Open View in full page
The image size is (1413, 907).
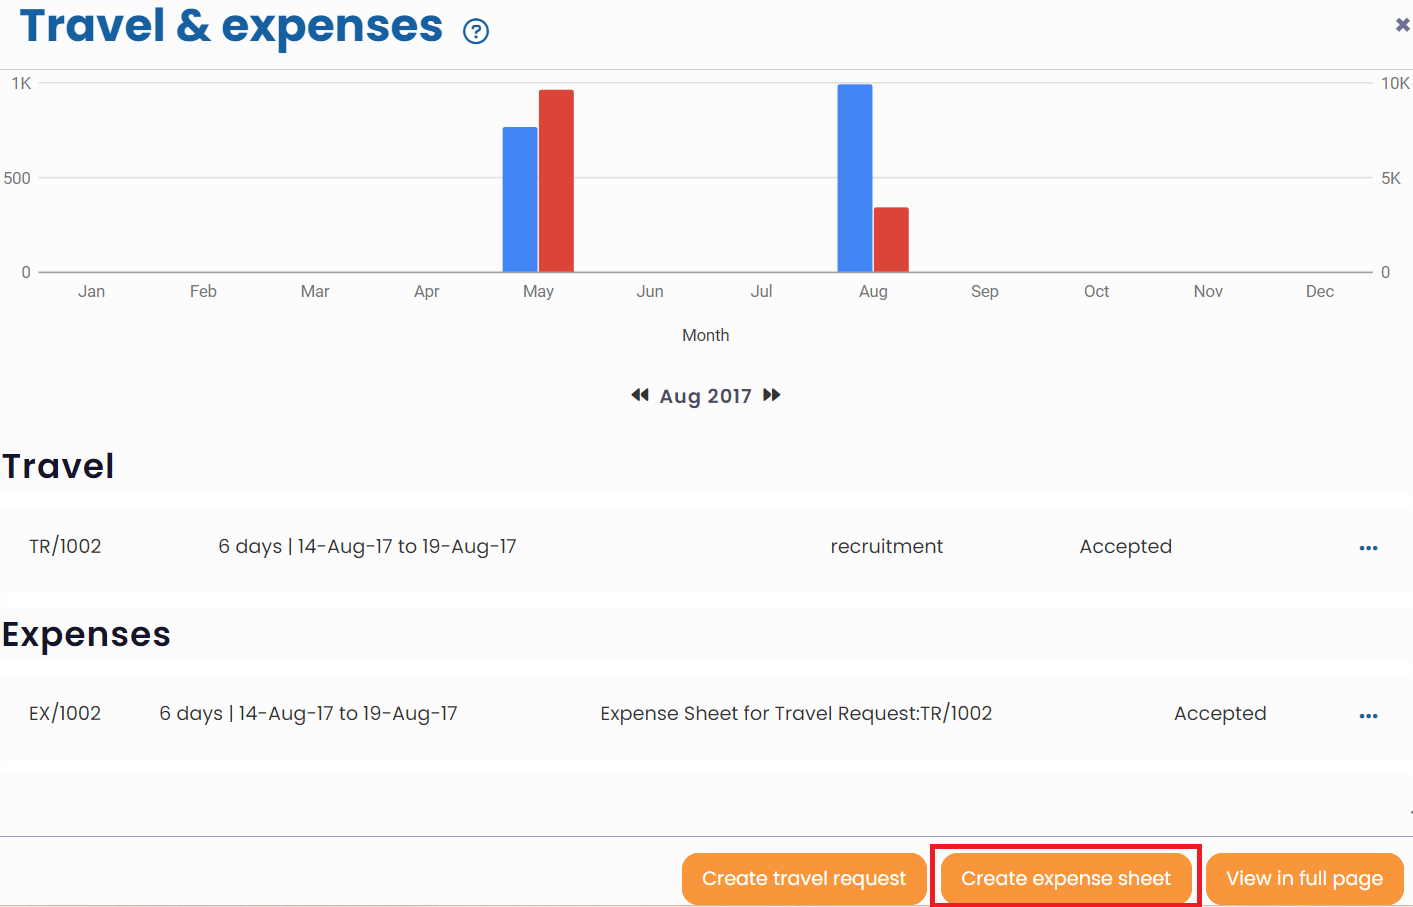point(1304,878)
